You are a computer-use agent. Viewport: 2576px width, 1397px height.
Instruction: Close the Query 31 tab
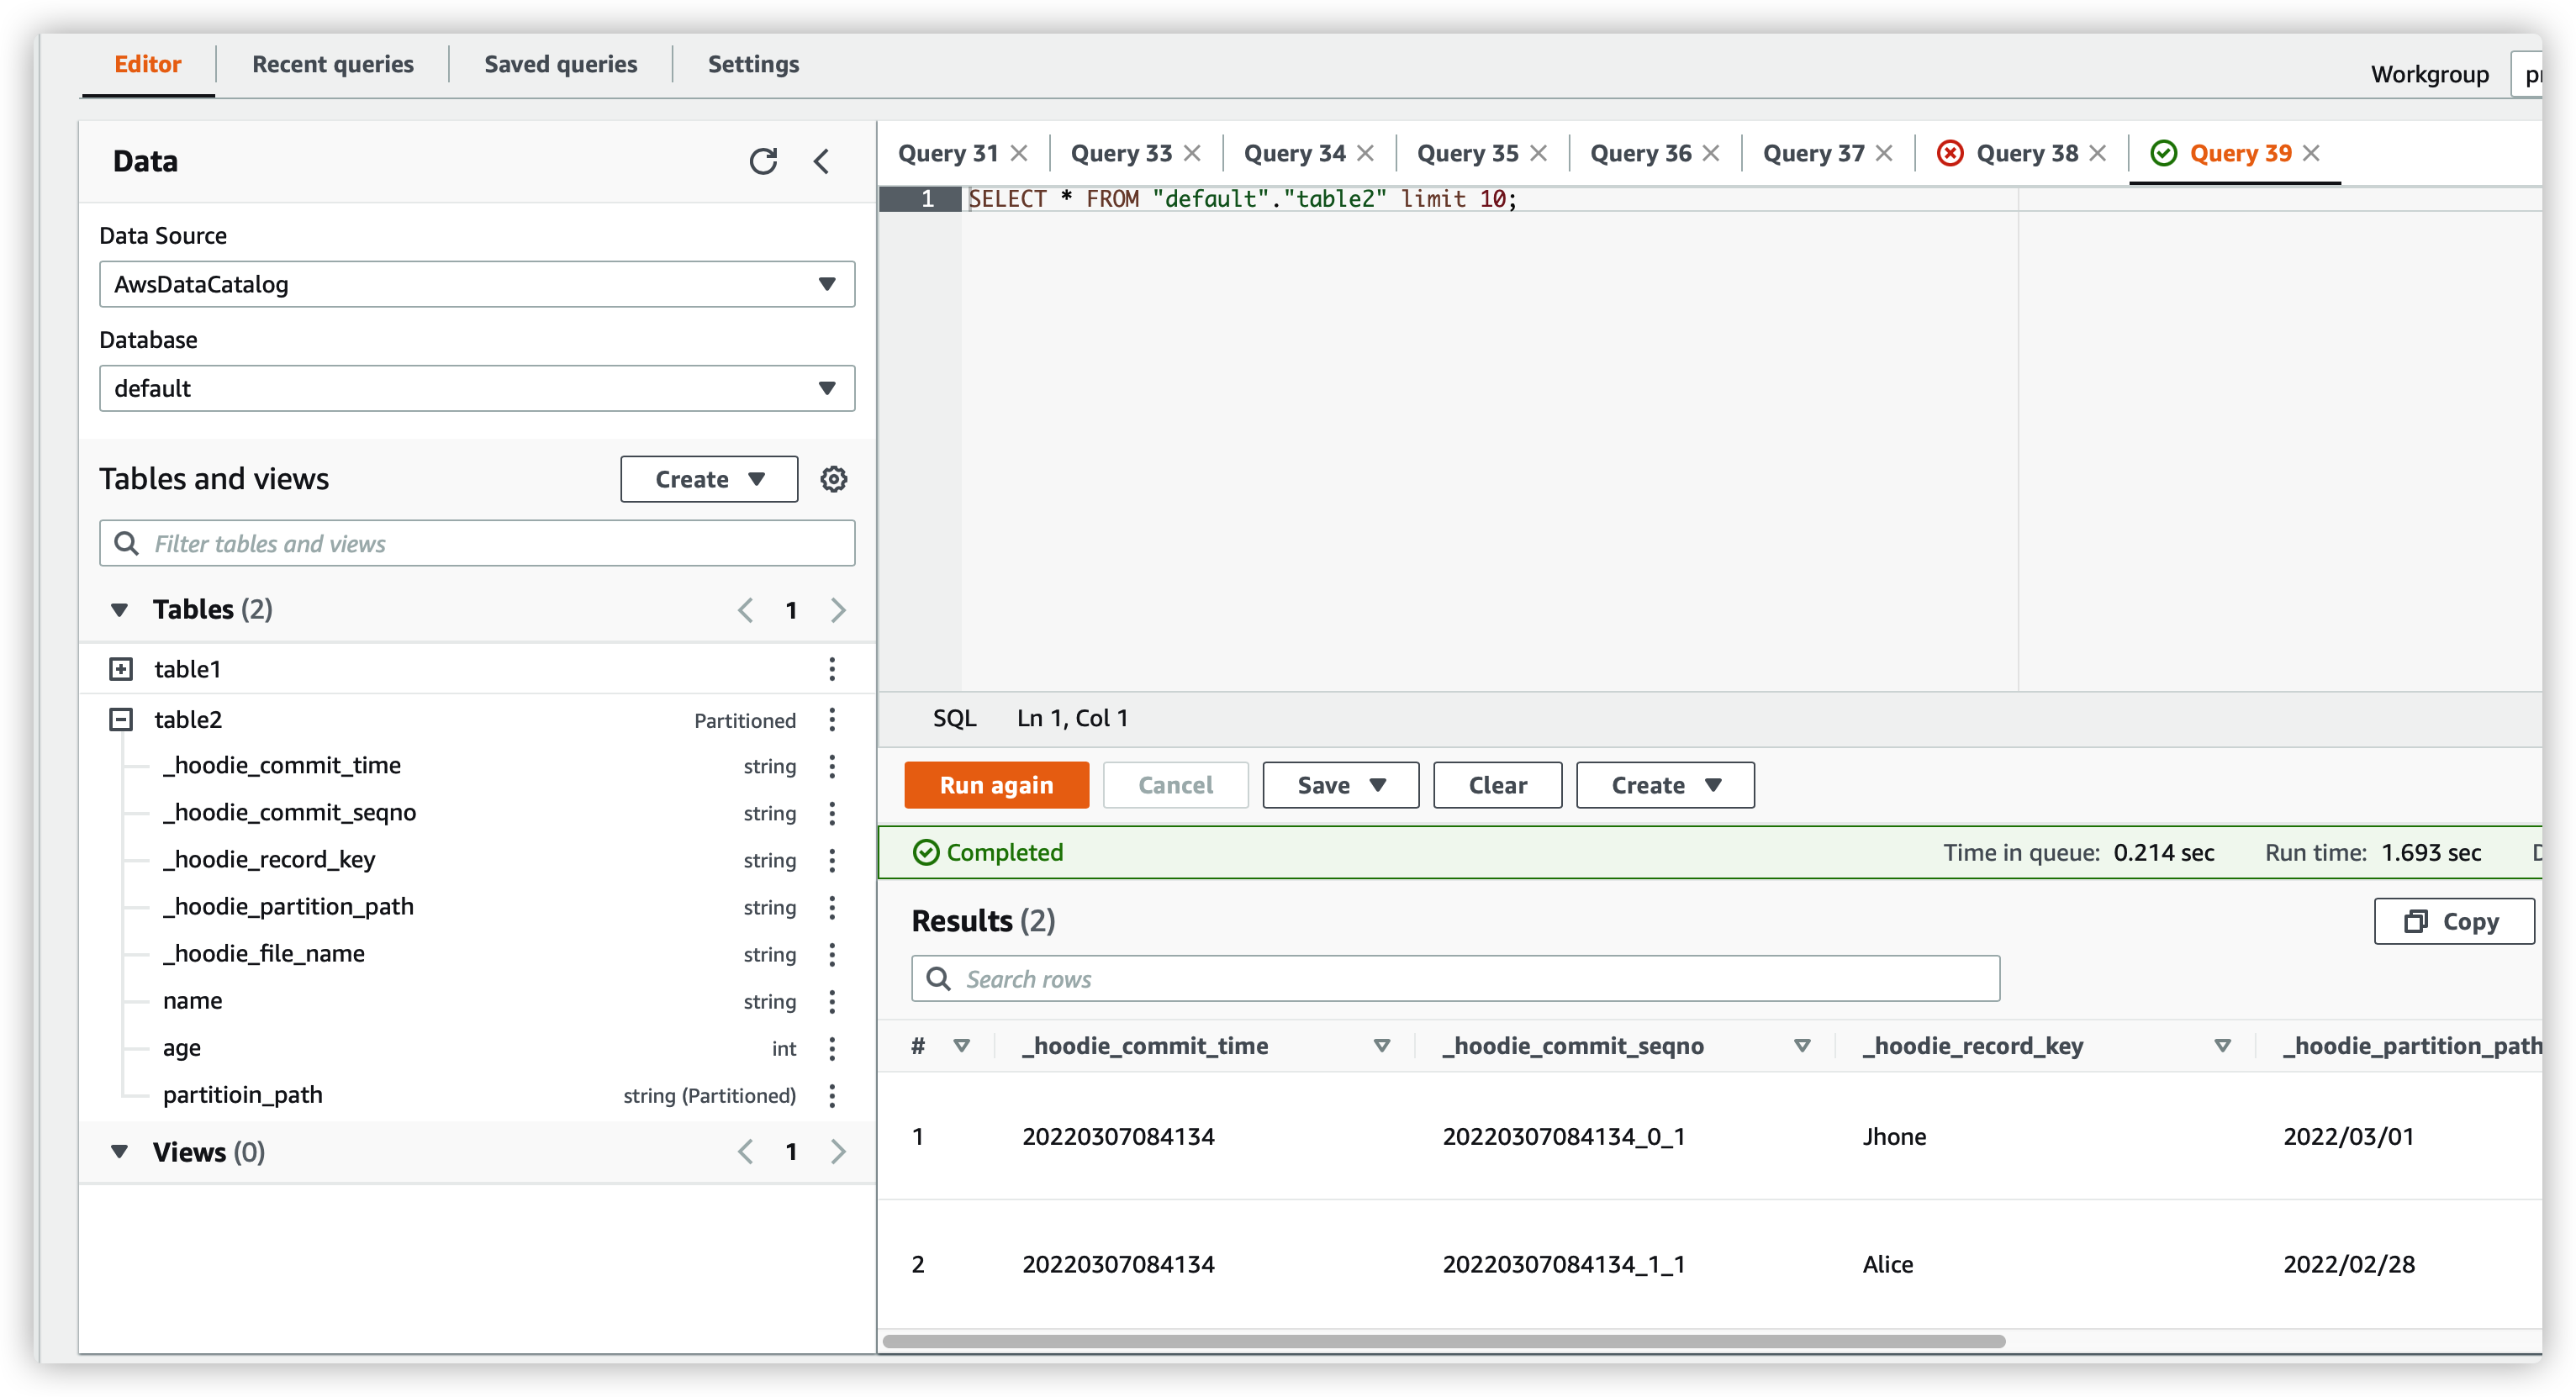(x=1019, y=153)
